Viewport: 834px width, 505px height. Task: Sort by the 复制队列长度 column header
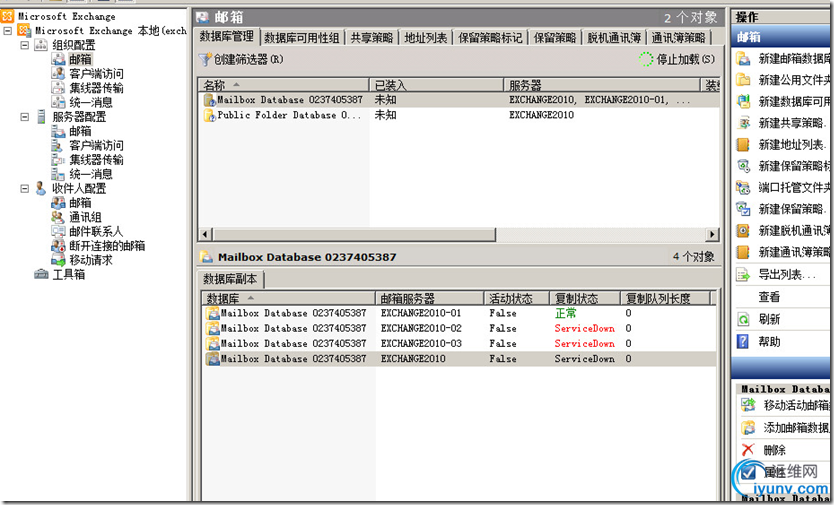click(666, 299)
